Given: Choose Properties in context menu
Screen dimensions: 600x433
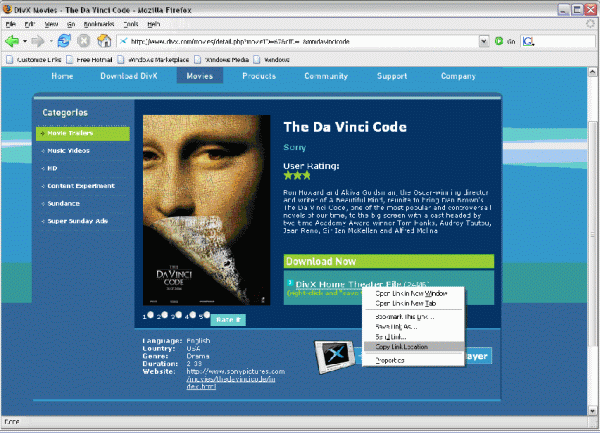Looking at the screenshot, I should click(413, 360).
